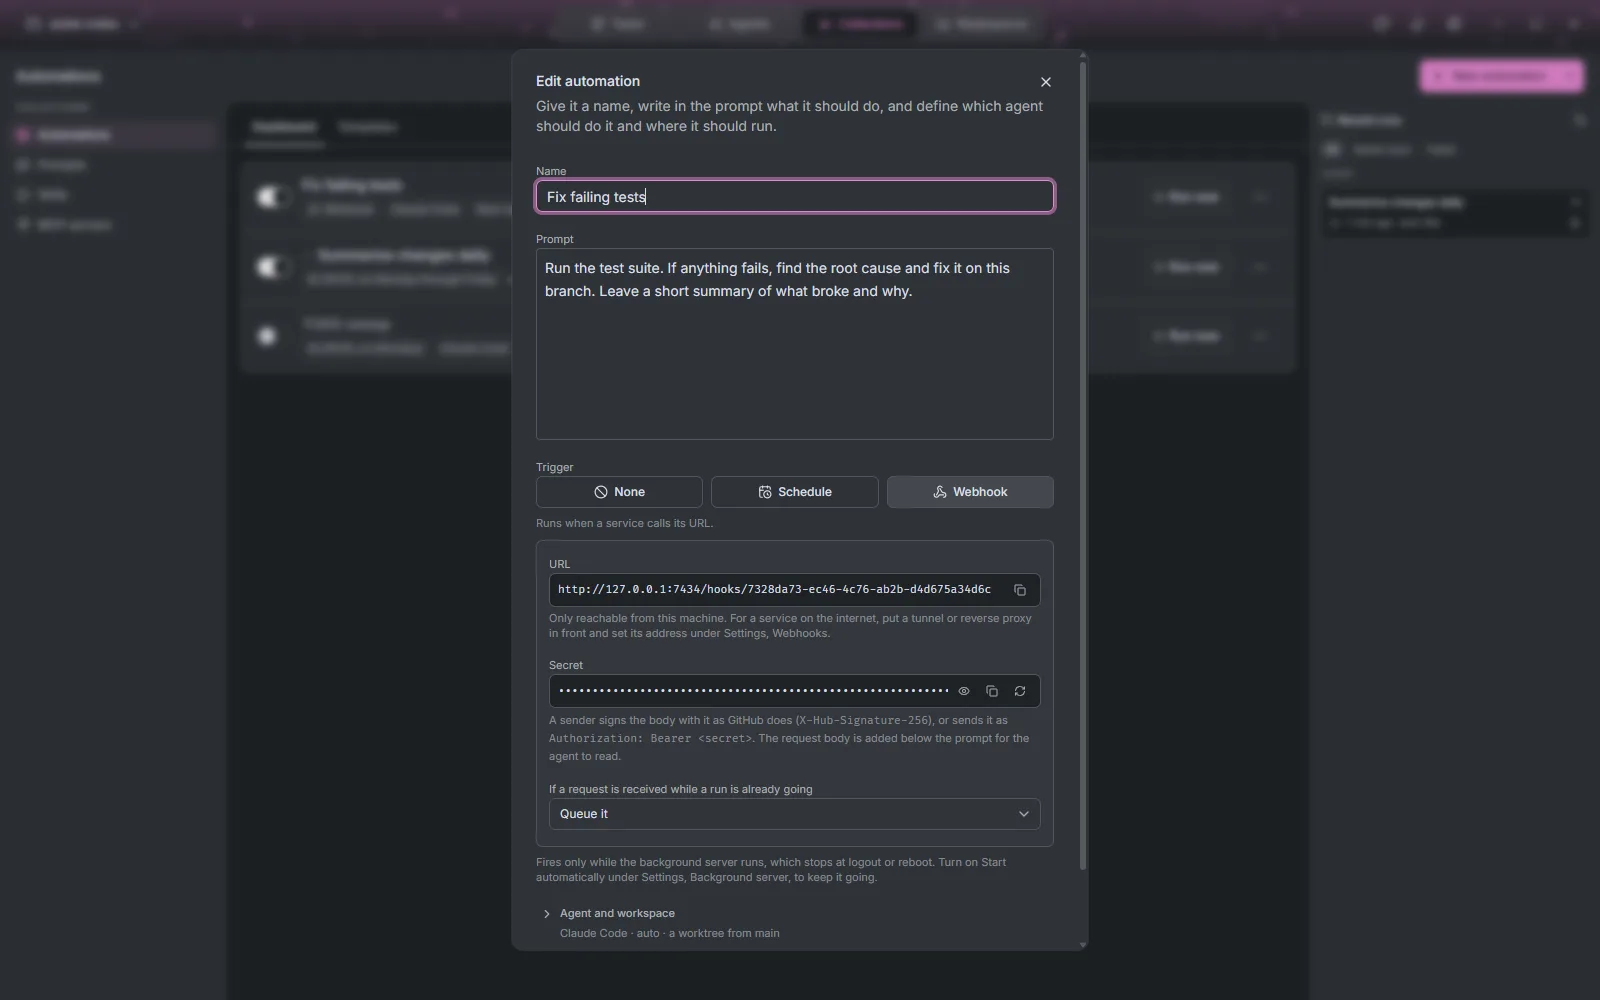Viewport: 1600px width, 1000px height.
Task: Click the 'Fires only while the background server runs' note
Action: [x=771, y=870]
